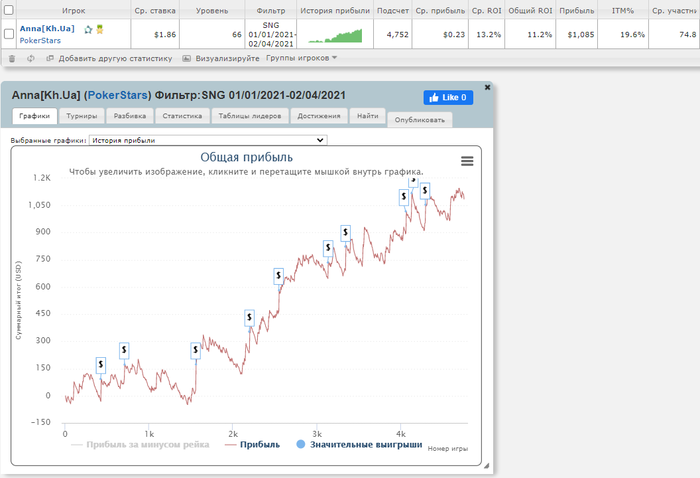Switch to the Графики tab
The height and width of the screenshot is (478, 700).
pos(35,116)
